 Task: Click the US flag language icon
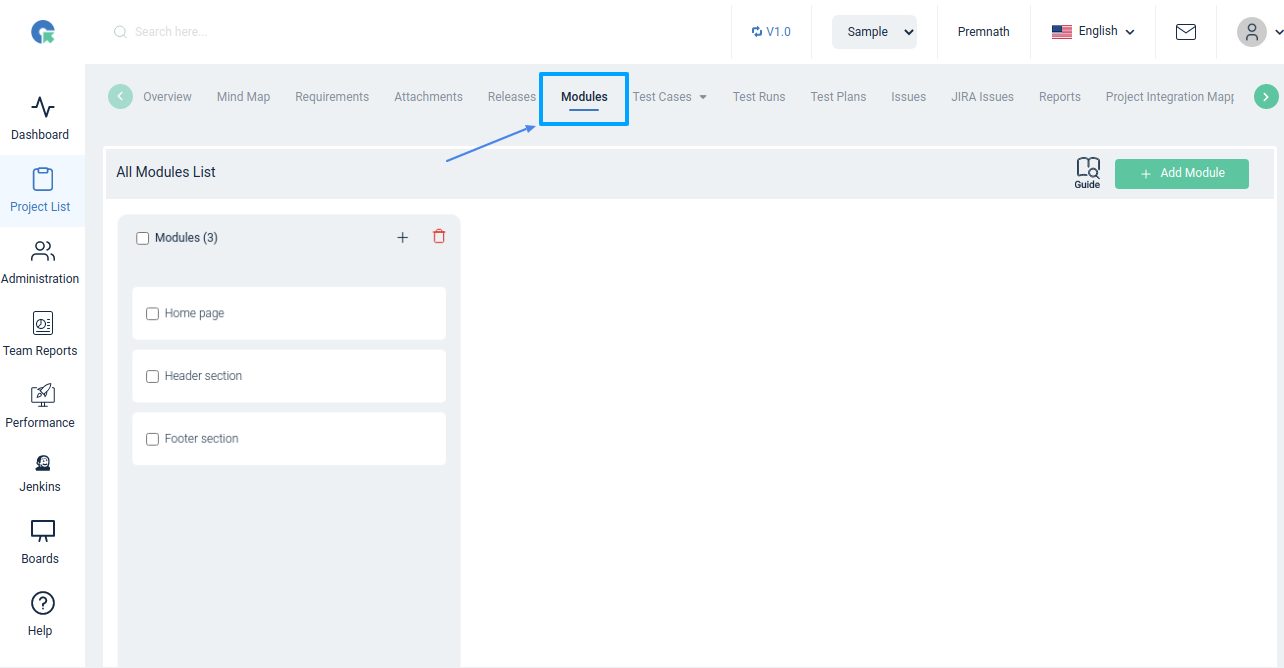pos(1062,32)
